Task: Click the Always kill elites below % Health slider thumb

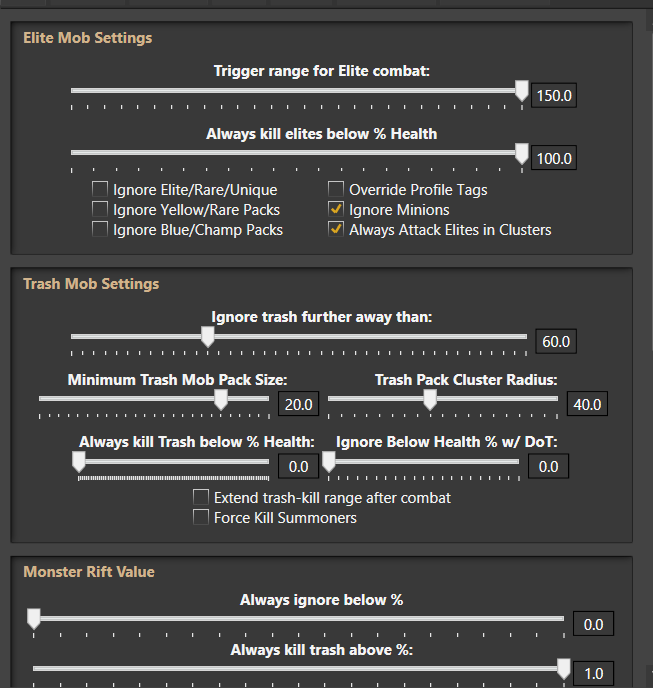Action: click(x=521, y=153)
